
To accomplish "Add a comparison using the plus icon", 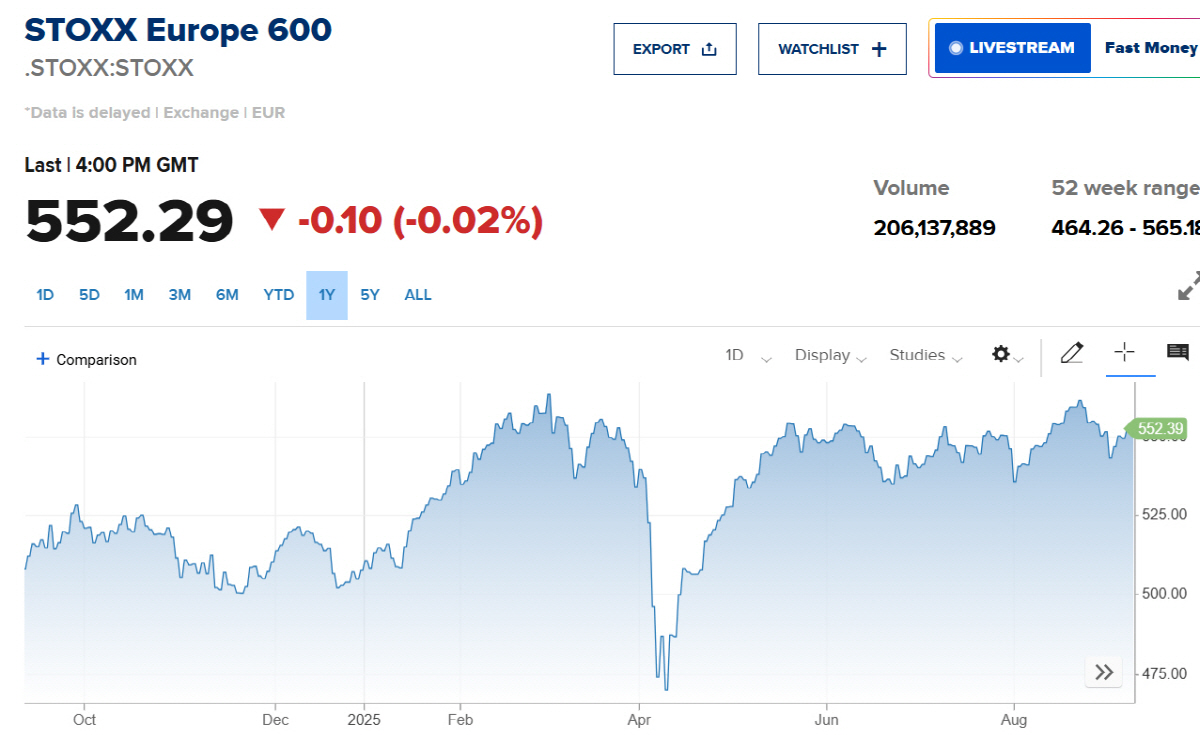I will coord(42,359).
